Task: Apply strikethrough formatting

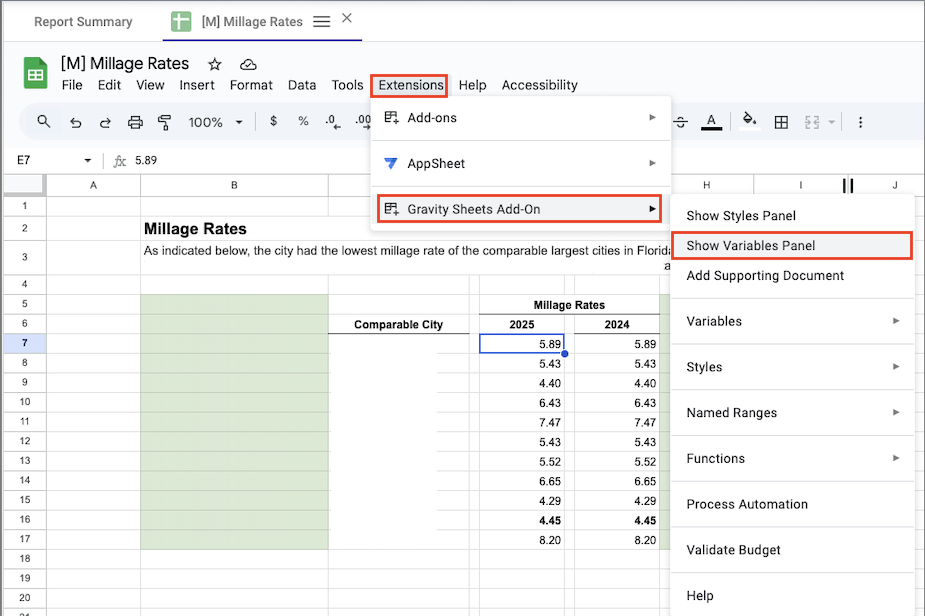Action: pos(680,122)
